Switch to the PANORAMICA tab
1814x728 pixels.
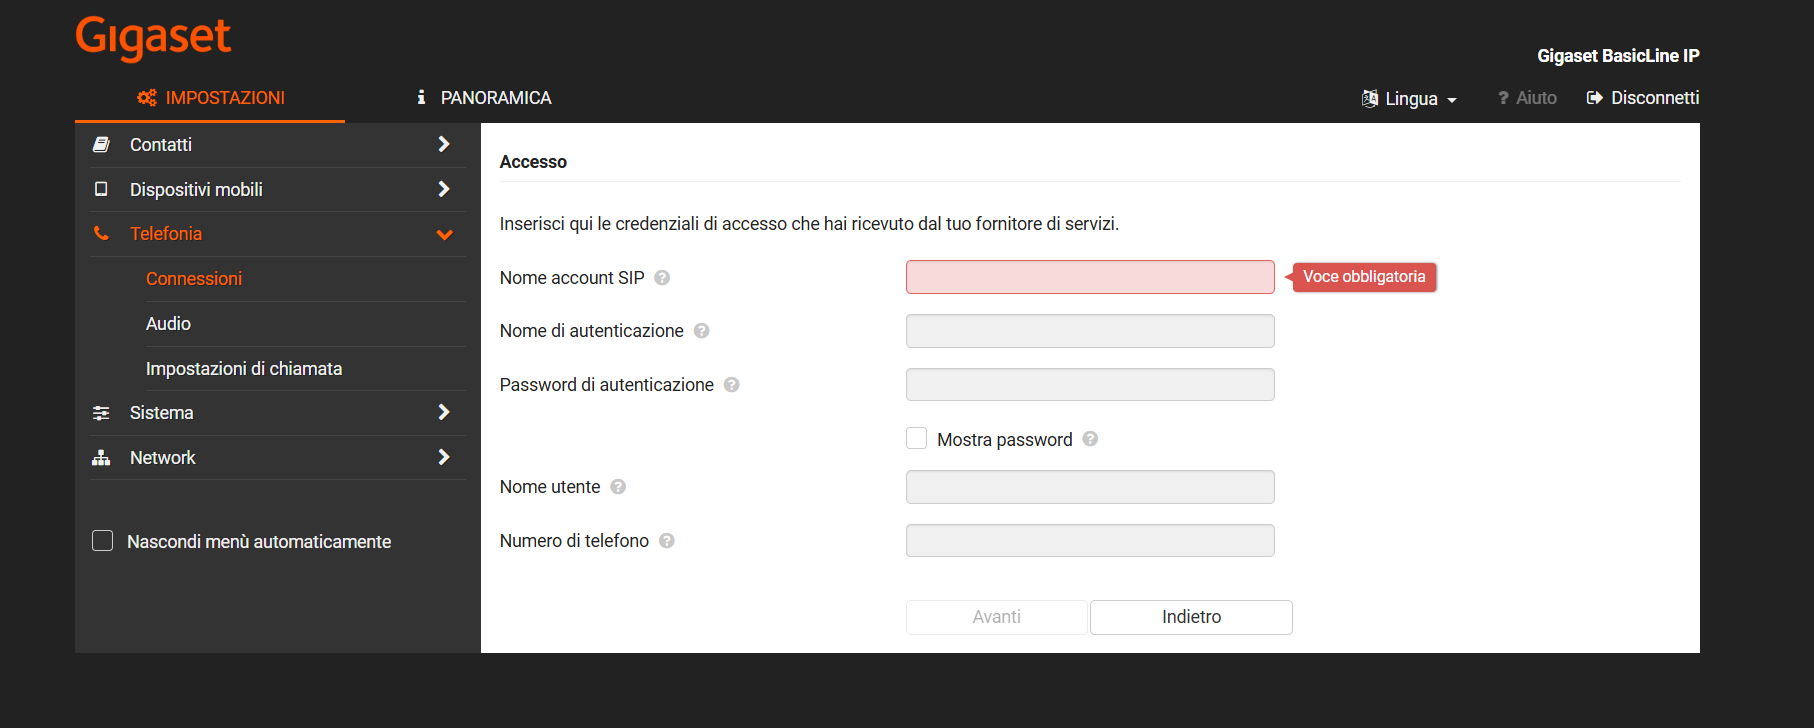[x=495, y=97]
